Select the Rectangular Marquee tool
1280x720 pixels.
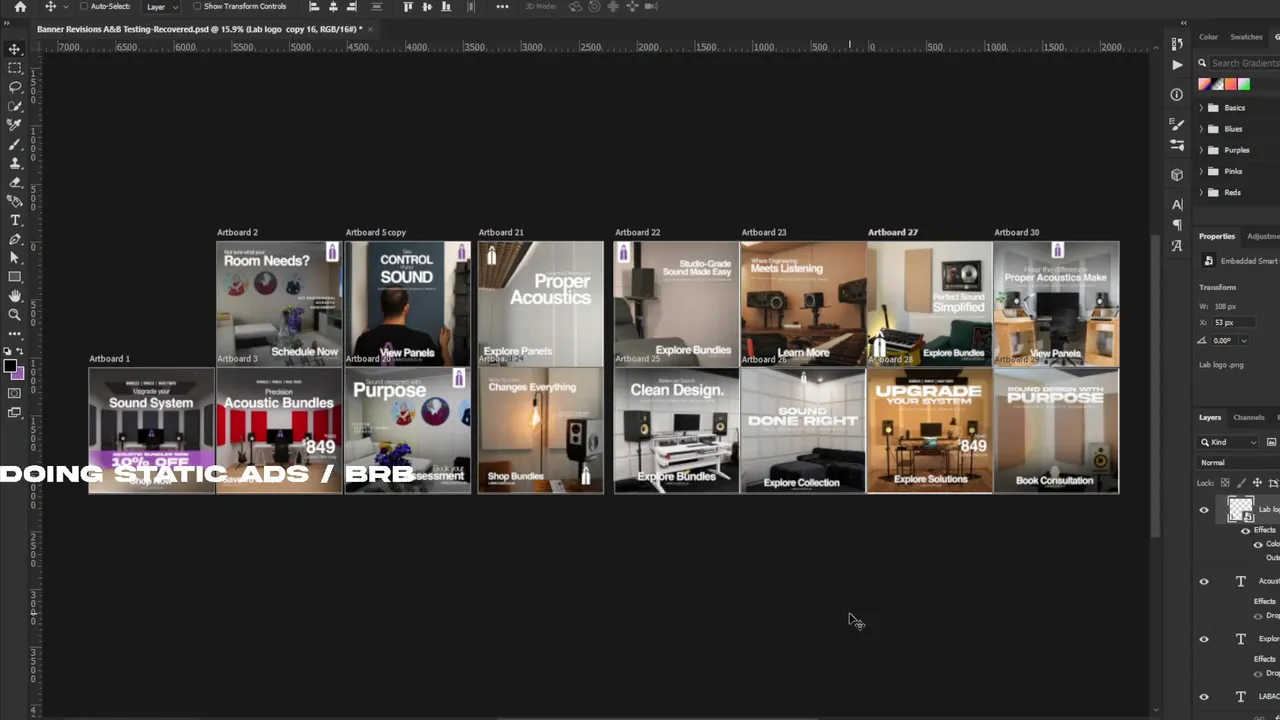[15, 68]
